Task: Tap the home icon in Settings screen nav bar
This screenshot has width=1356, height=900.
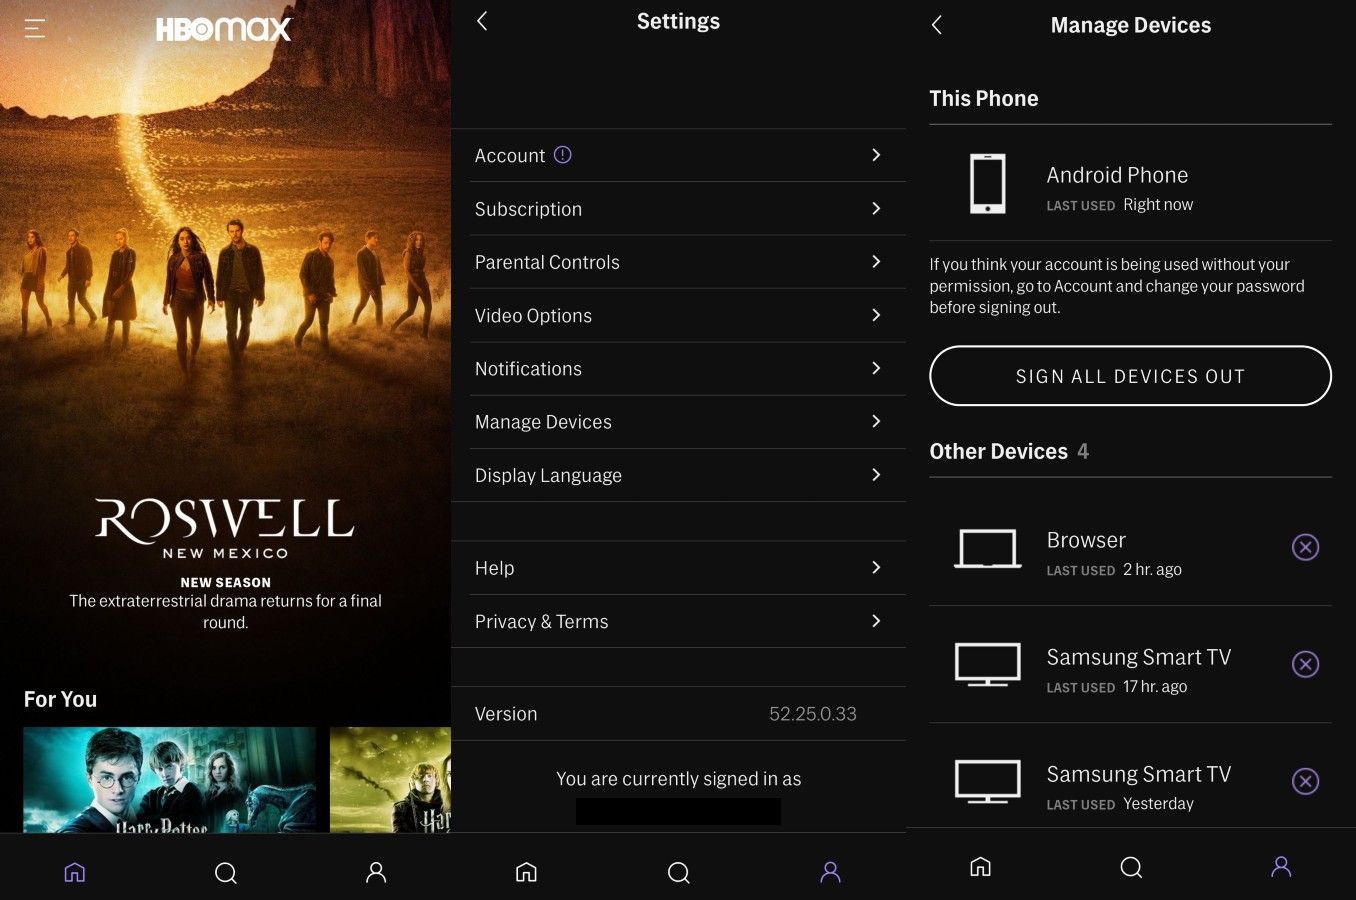Action: coord(526,872)
